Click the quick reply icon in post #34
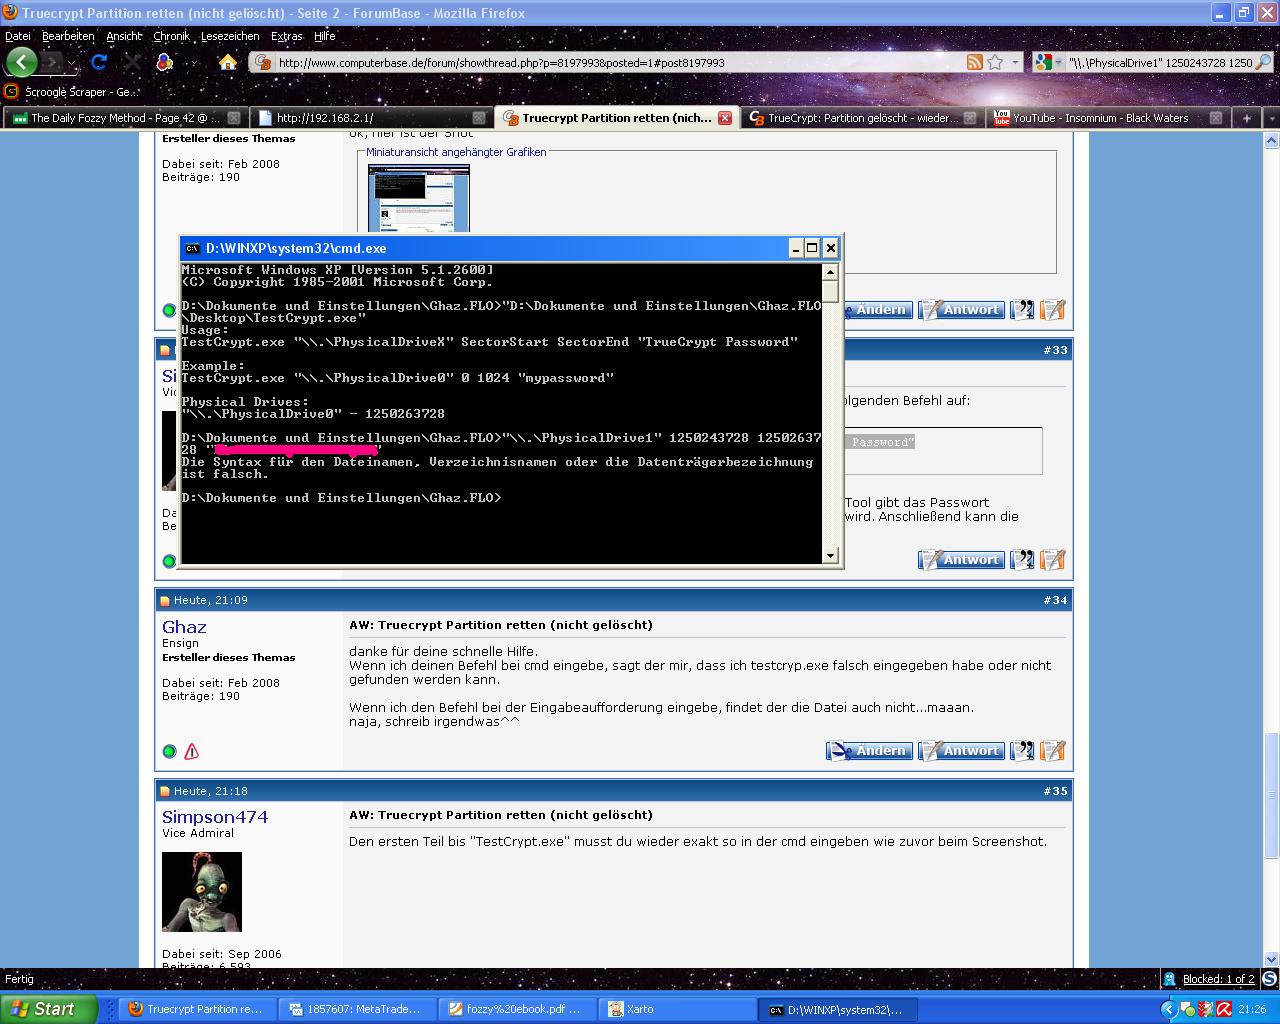This screenshot has width=1280, height=1024. tap(1053, 750)
